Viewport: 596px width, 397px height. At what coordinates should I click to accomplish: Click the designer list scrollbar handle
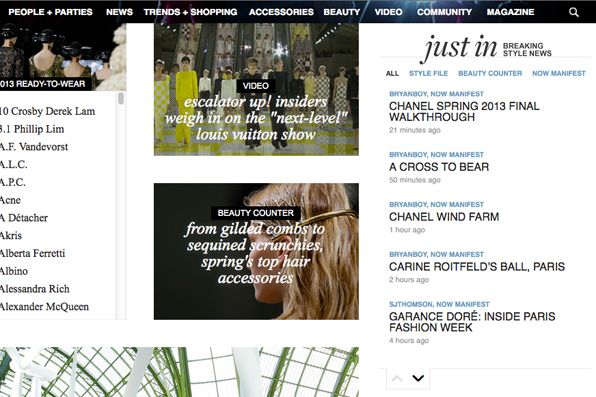[x=121, y=98]
